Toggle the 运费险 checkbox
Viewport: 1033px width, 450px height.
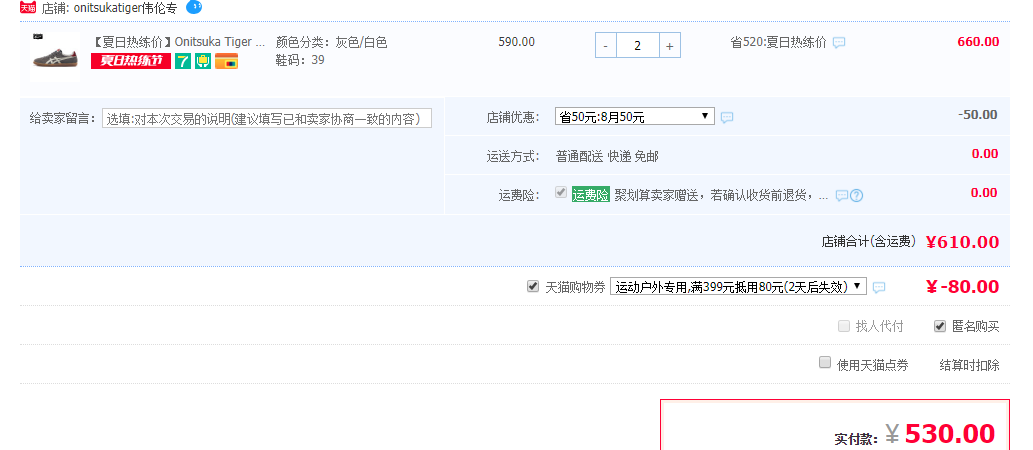tap(561, 193)
